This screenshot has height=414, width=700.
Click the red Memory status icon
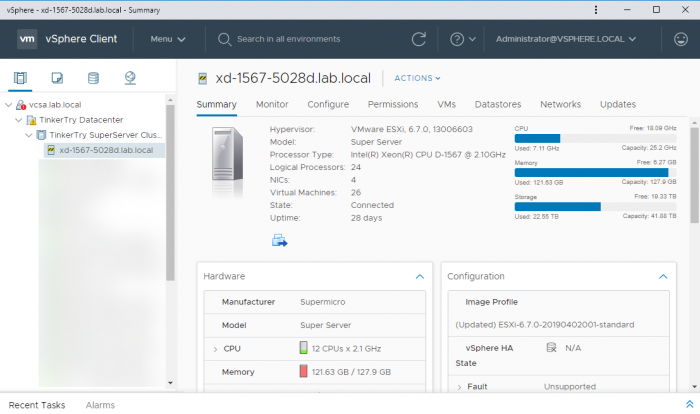click(303, 371)
